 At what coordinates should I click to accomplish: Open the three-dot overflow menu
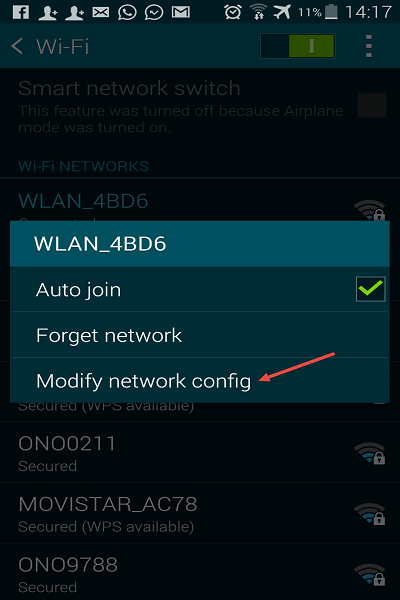pyautogui.click(x=369, y=46)
